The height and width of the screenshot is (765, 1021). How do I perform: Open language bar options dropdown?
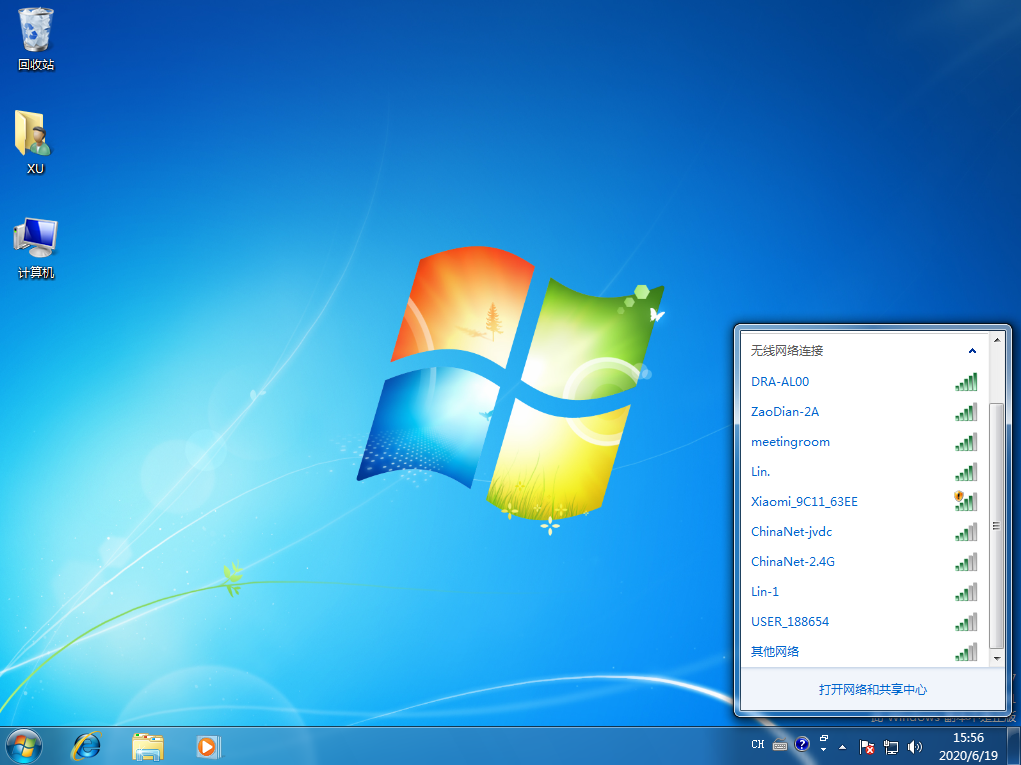point(823,749)
